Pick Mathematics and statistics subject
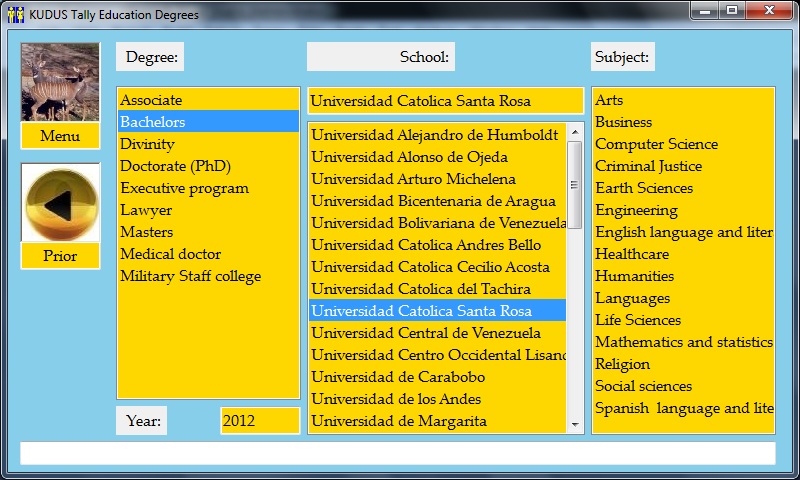The height and width of the screenshot is (480, 800). (x=683, y=342)
